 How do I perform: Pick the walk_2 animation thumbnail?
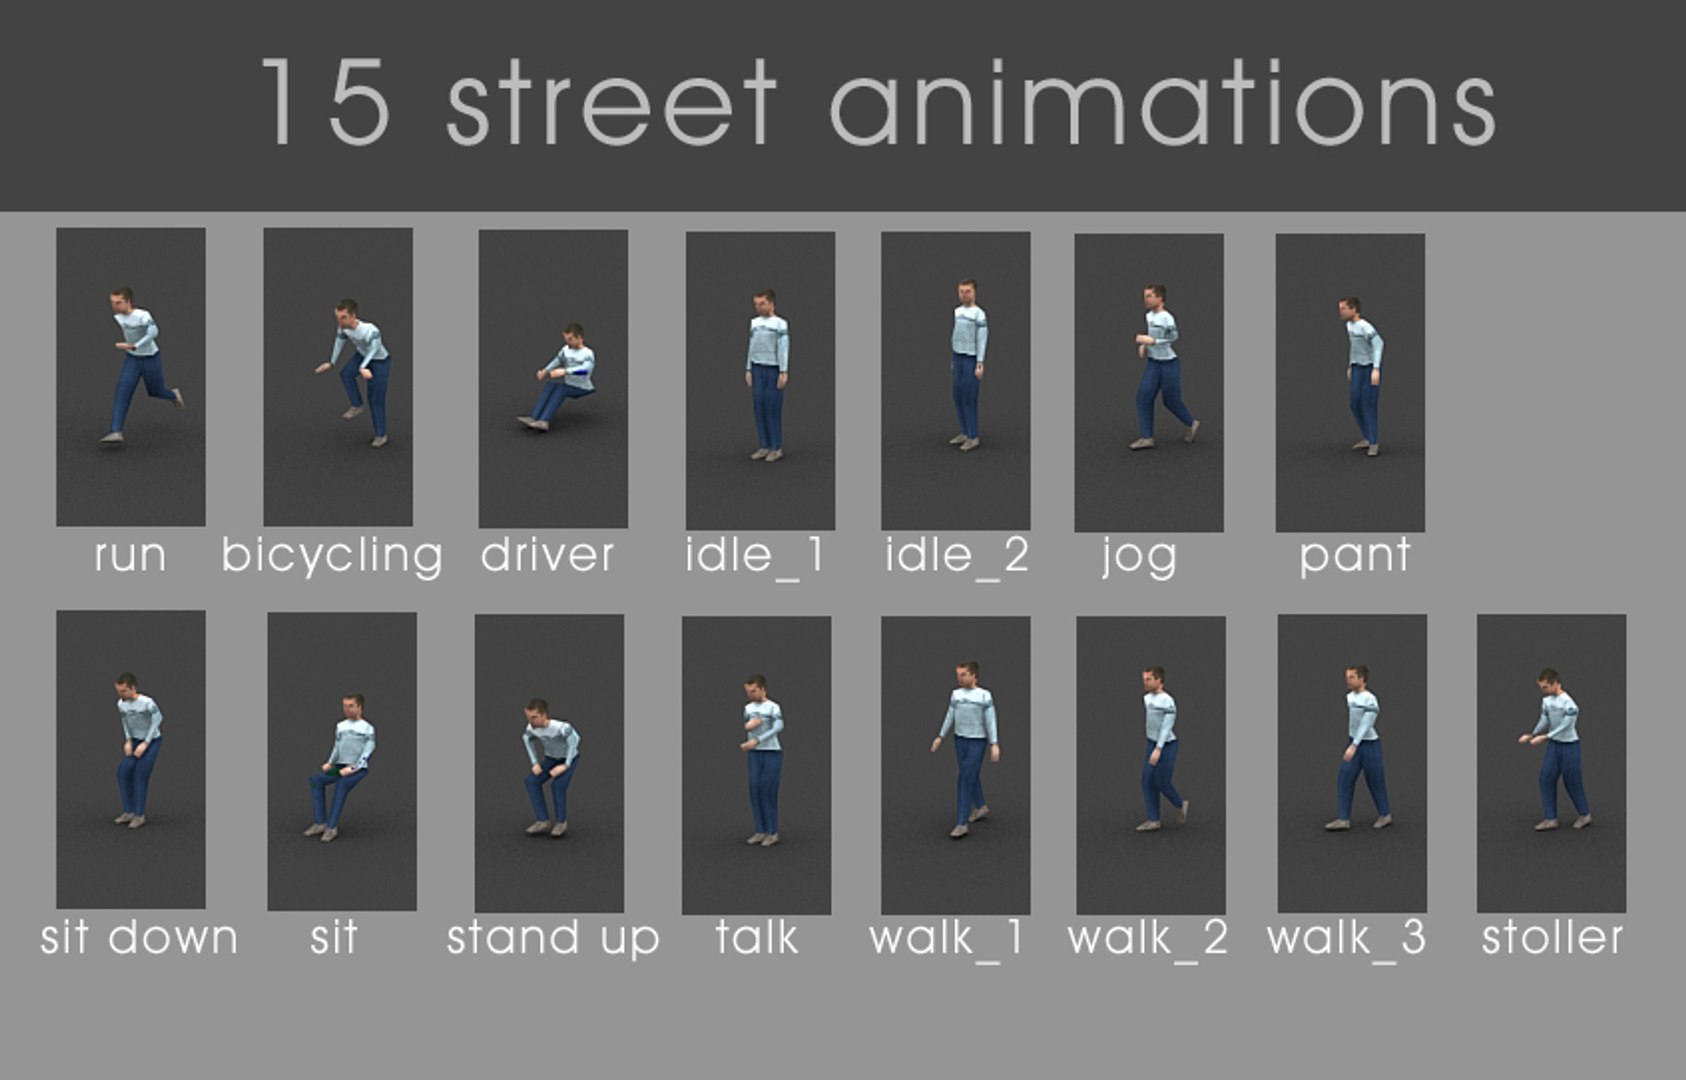click(x=1151, y=766)
